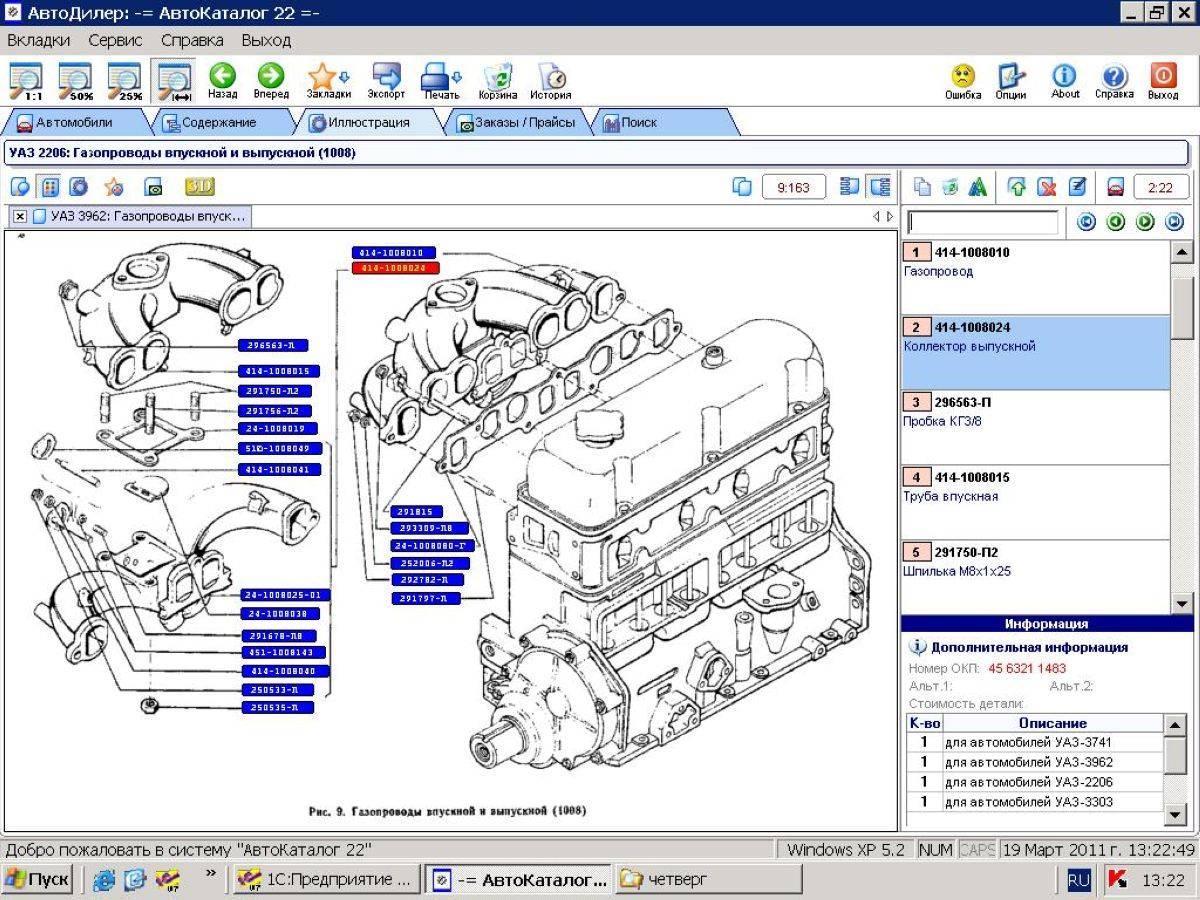1200x900 pixels.
Task: Click the red 414-1008024 label on diagram
Action: (x=394, y=269)
